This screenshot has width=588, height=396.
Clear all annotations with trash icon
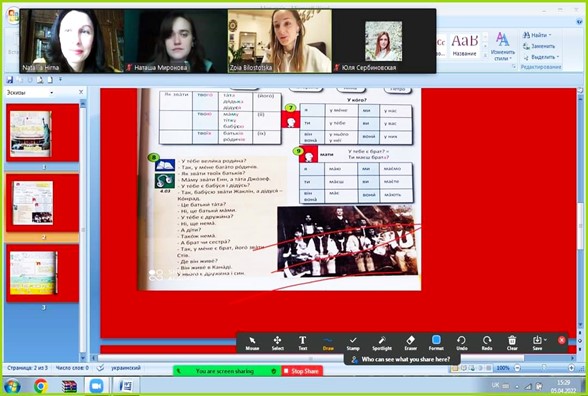pos(512,343)
